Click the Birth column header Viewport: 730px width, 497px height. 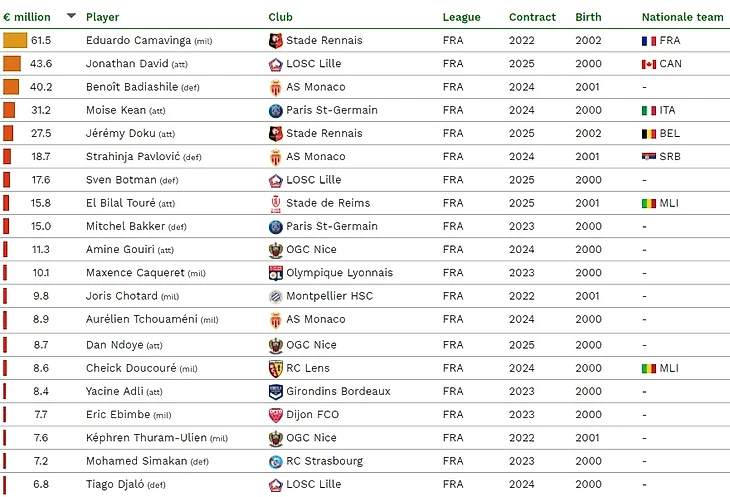point(588,17)
